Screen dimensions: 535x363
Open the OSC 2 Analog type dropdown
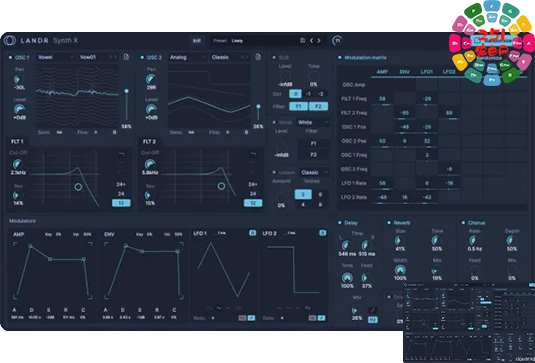click(x=188, y=57)
